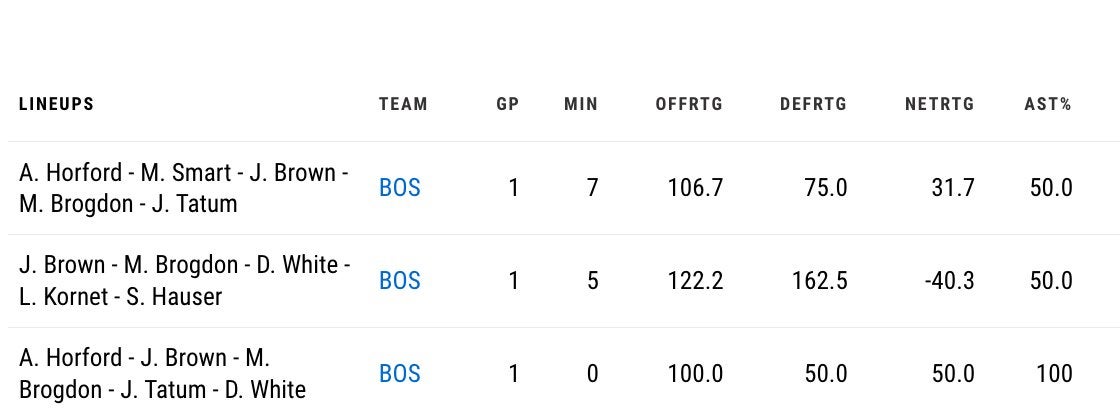Sort by NETRTG column header
This screenshot has width=1120, height=414.
pyautogui.click(x=939, y=104)
